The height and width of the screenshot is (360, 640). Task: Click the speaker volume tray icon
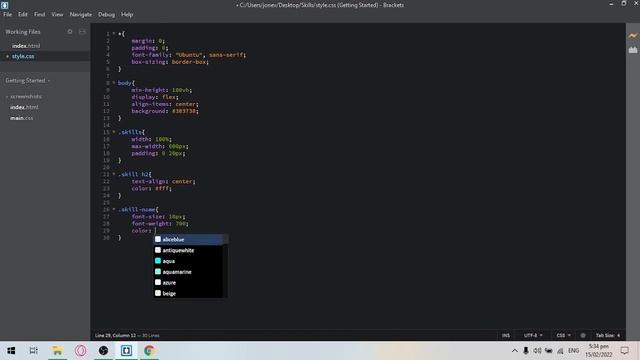(x=537, y=351)
